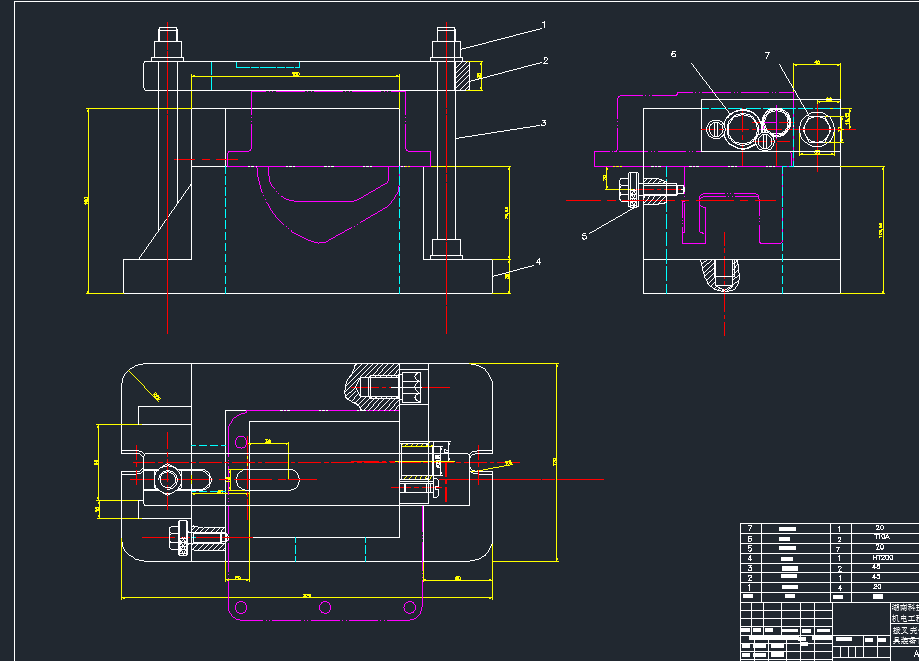The width and height of the screenshot is (919, 661).
Task: Select callout number 4 near the base plate
Action: pyautogui.click(x=539, y=262)
